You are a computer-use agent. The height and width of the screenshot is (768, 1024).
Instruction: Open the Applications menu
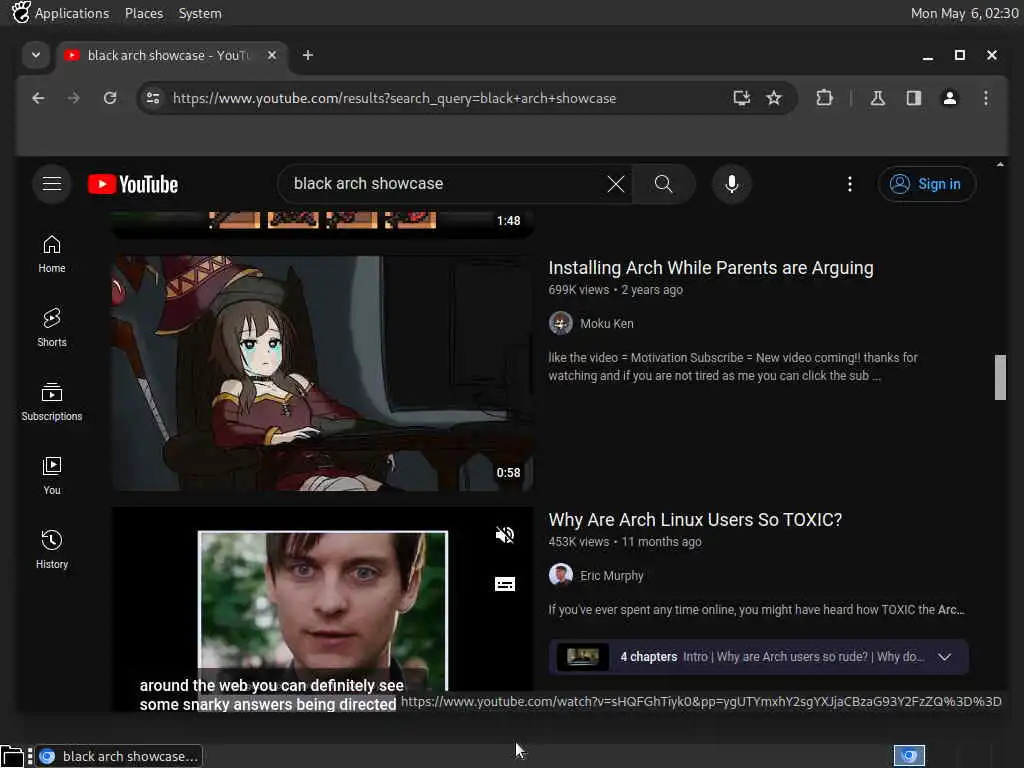[72, 13]
